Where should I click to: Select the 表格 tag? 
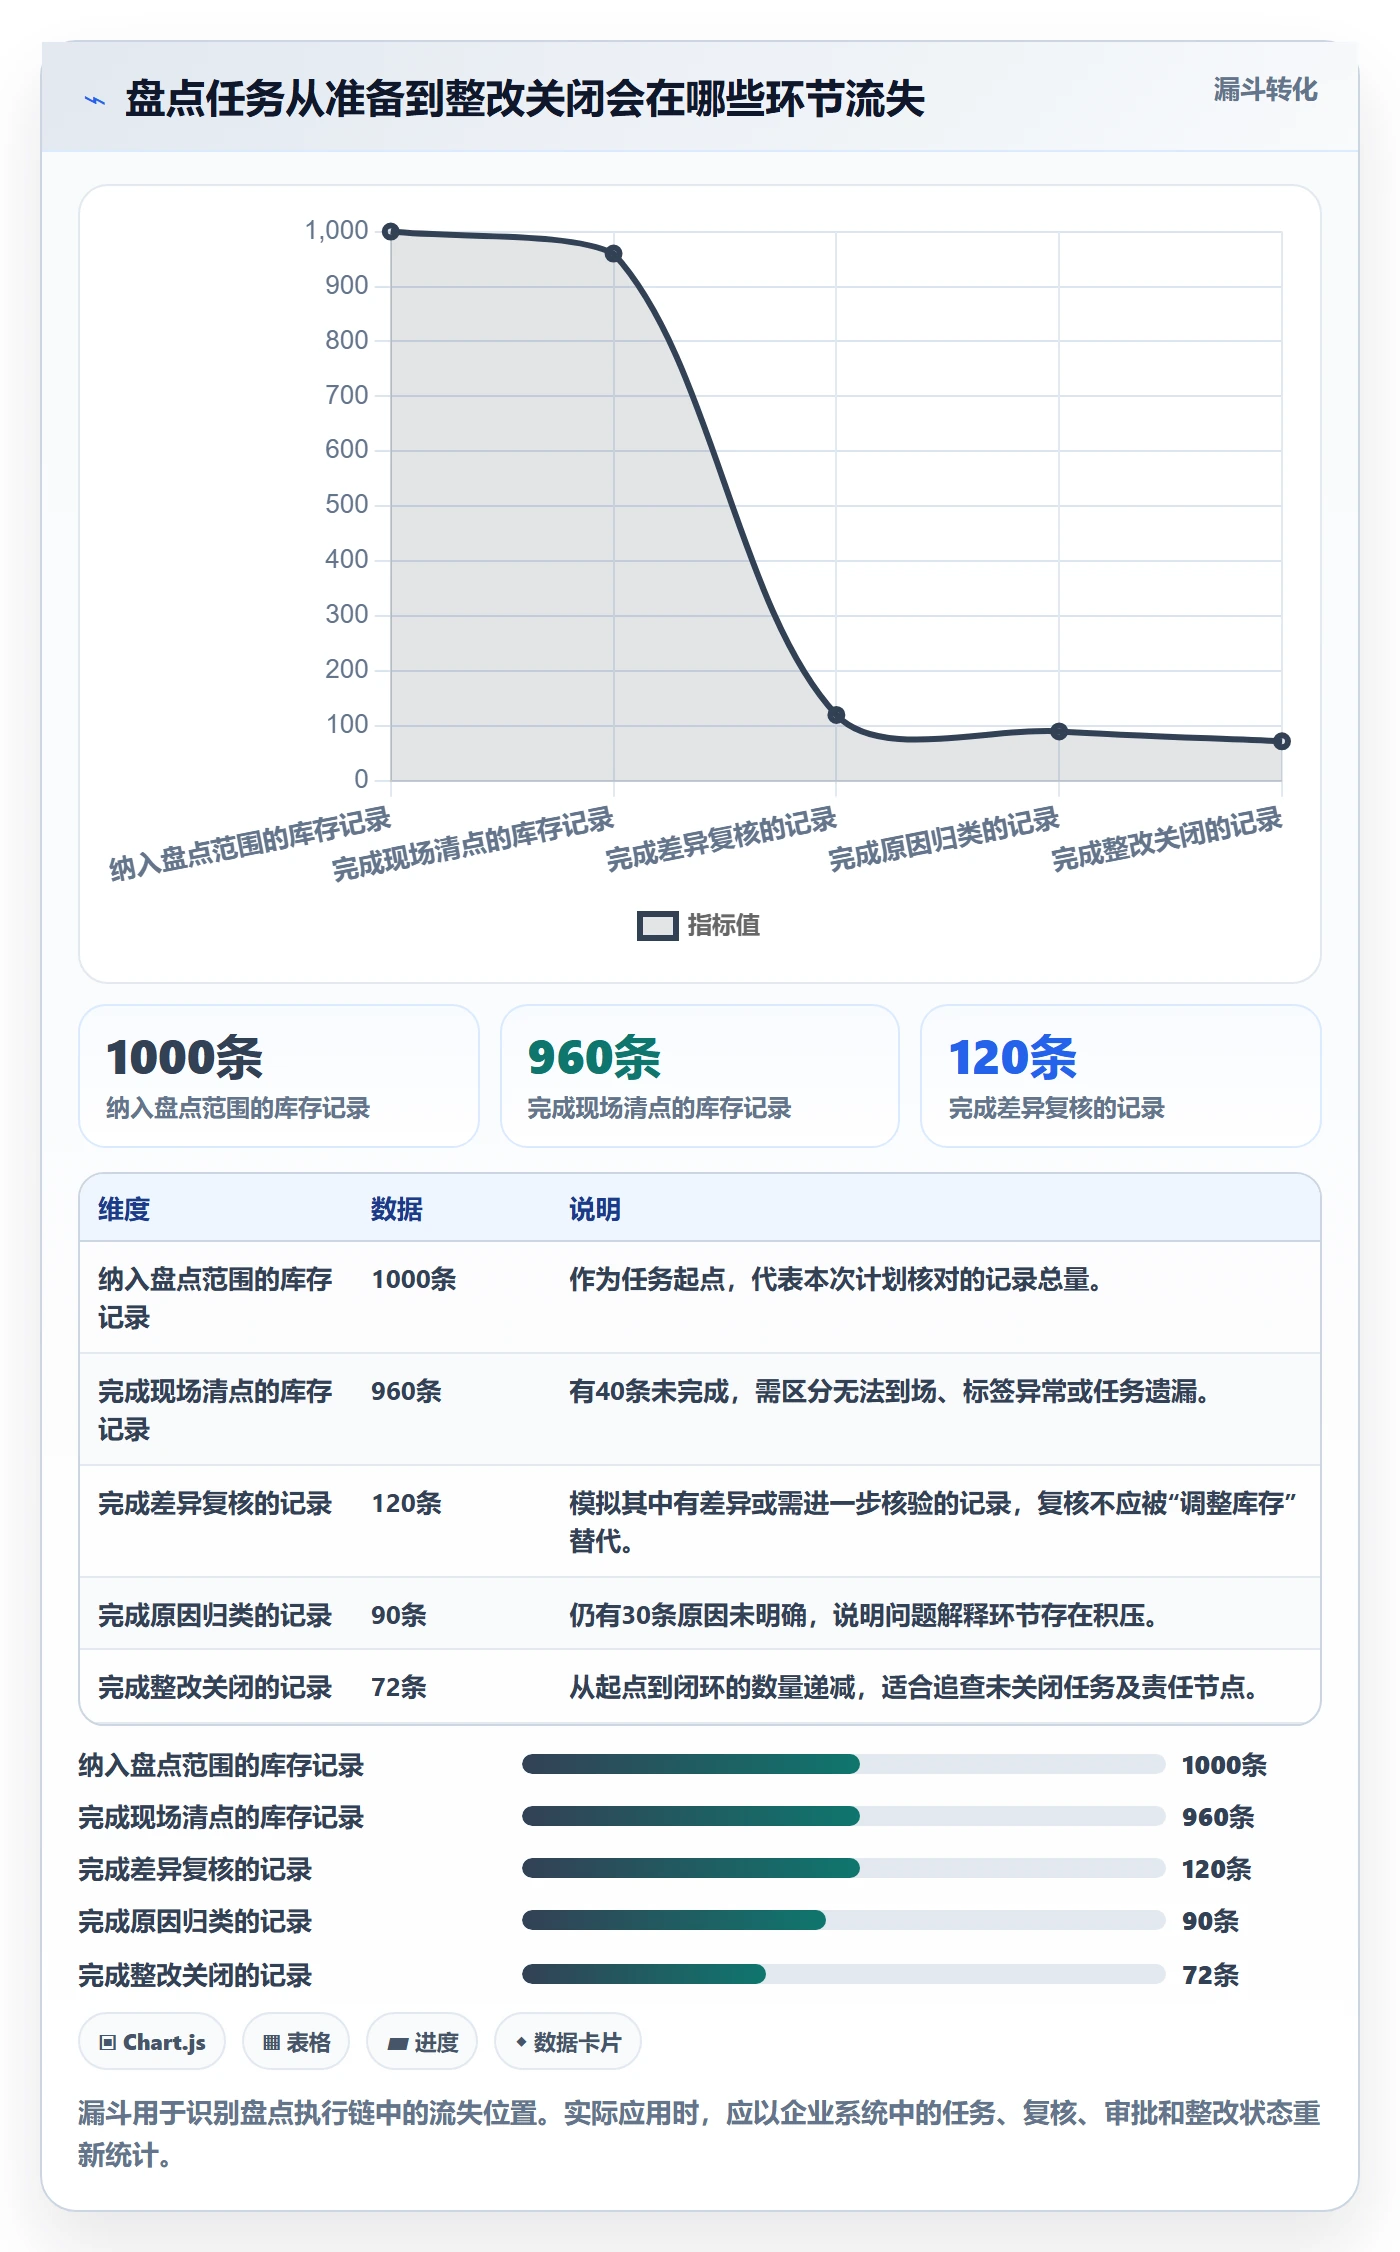click(x=296, y=2042)
